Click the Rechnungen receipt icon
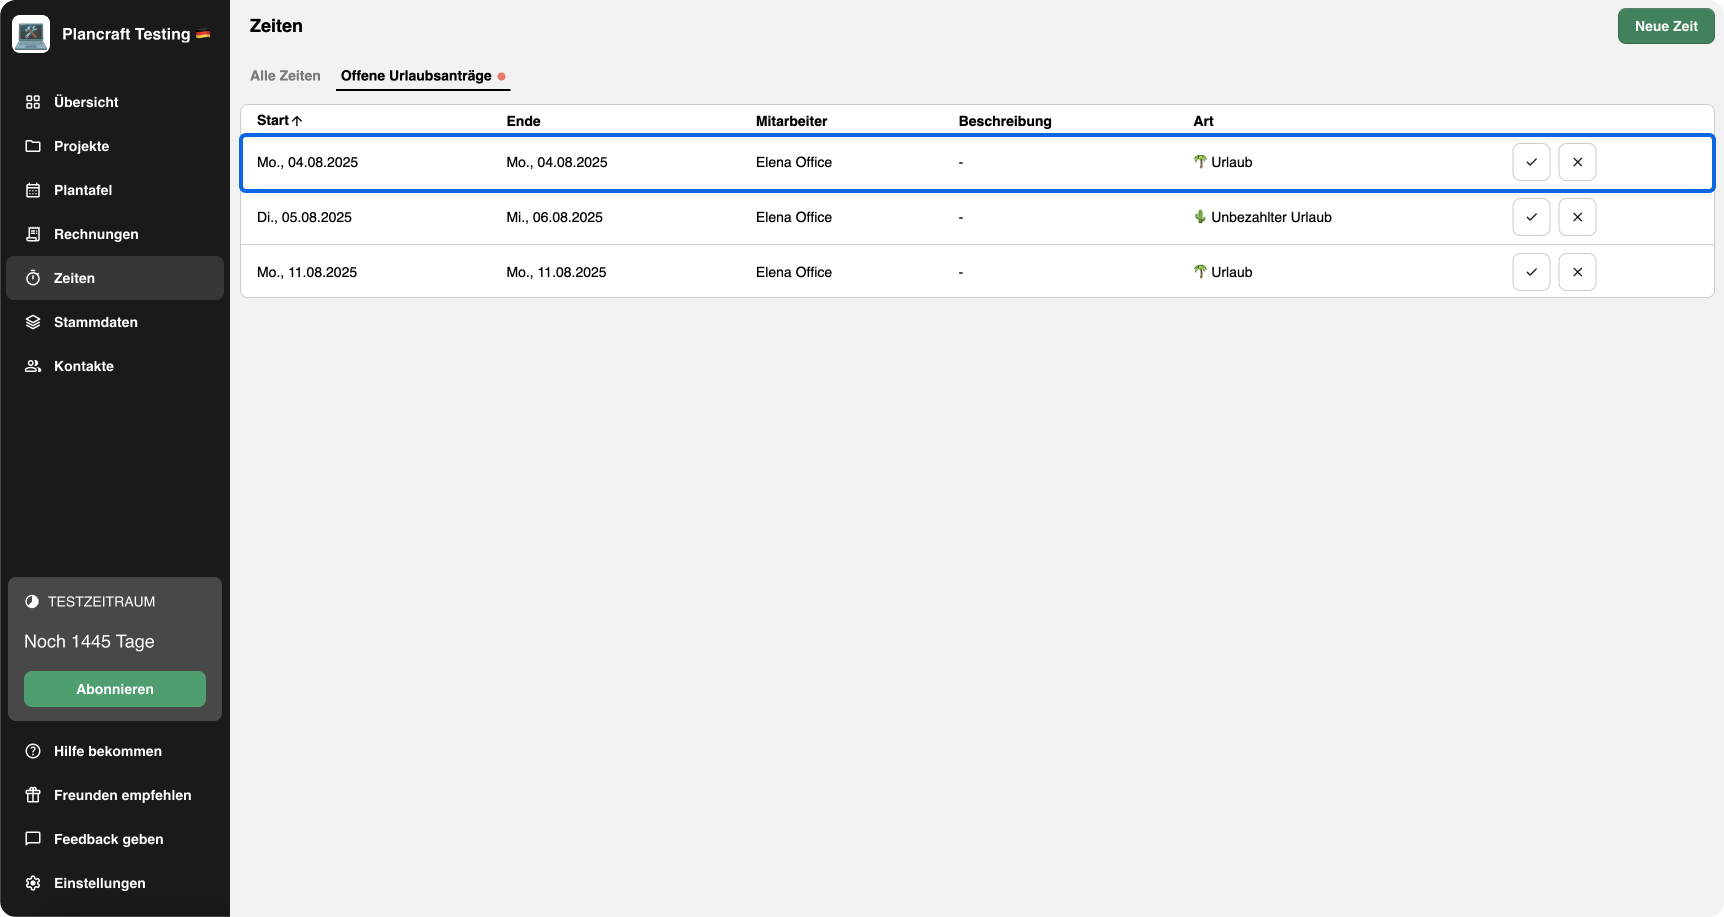The height and width of the screenshot is (917, 1724). tap(33, 234)
